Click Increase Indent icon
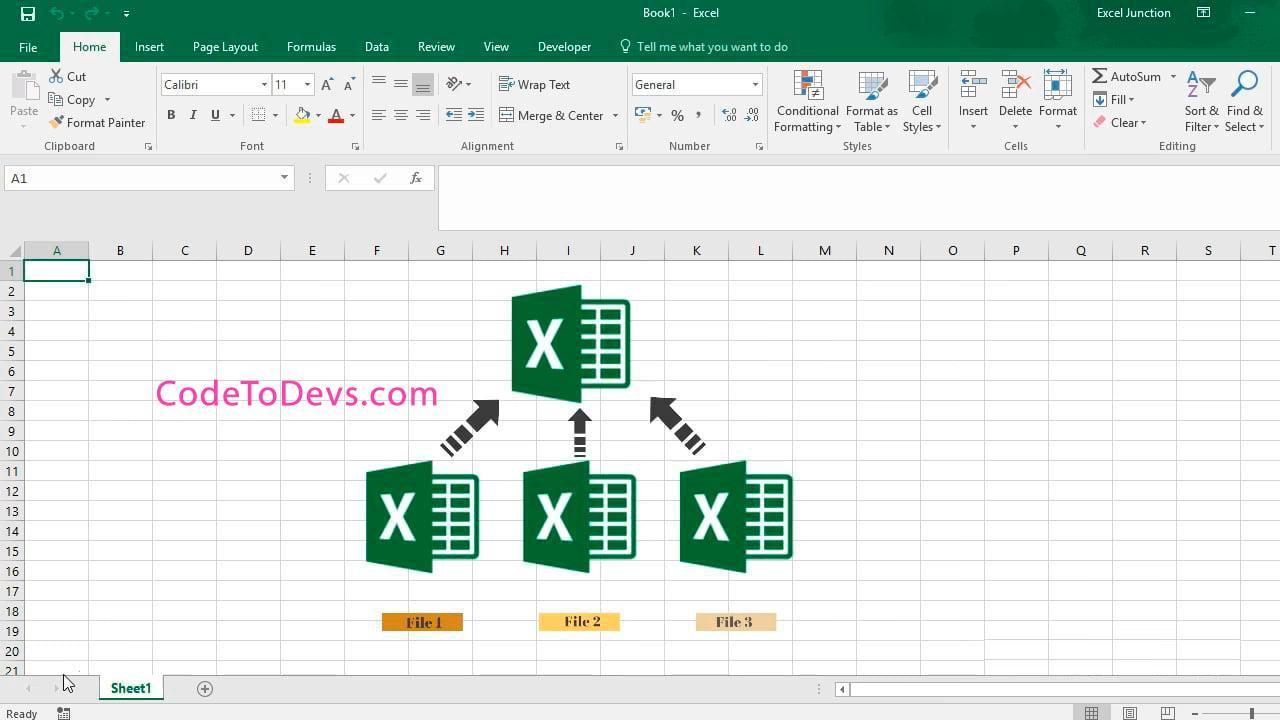 click(476, 115)
